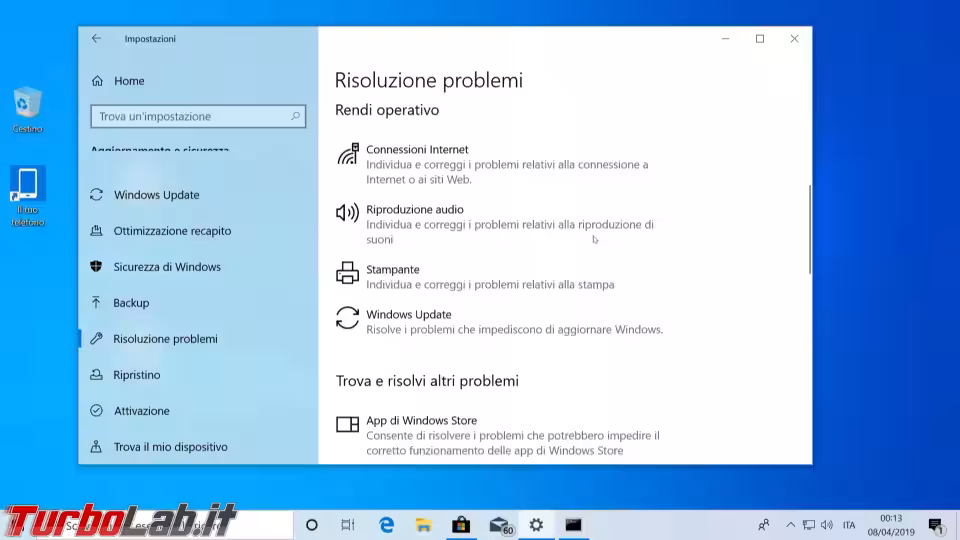Open the Action Center notifications icon
Screen dimensions: 960x540
pos(936,525)
